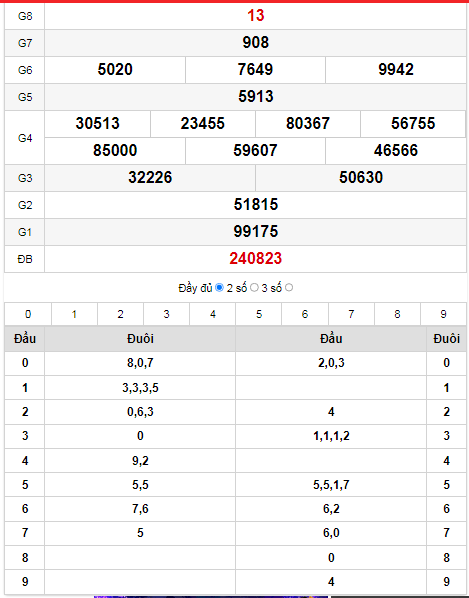
Task: Click digit filter tab 4
Action: click(213, 314)
